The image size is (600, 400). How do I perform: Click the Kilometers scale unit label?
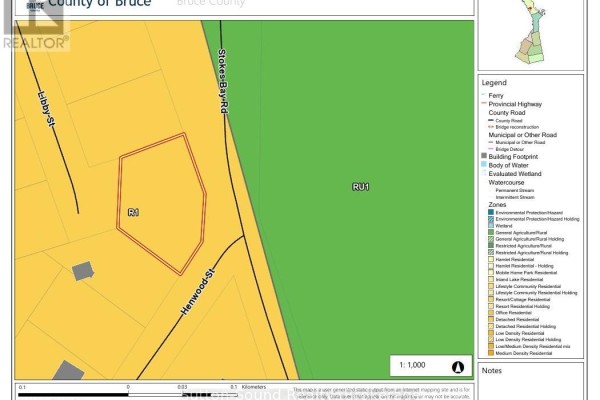point(254,387)
